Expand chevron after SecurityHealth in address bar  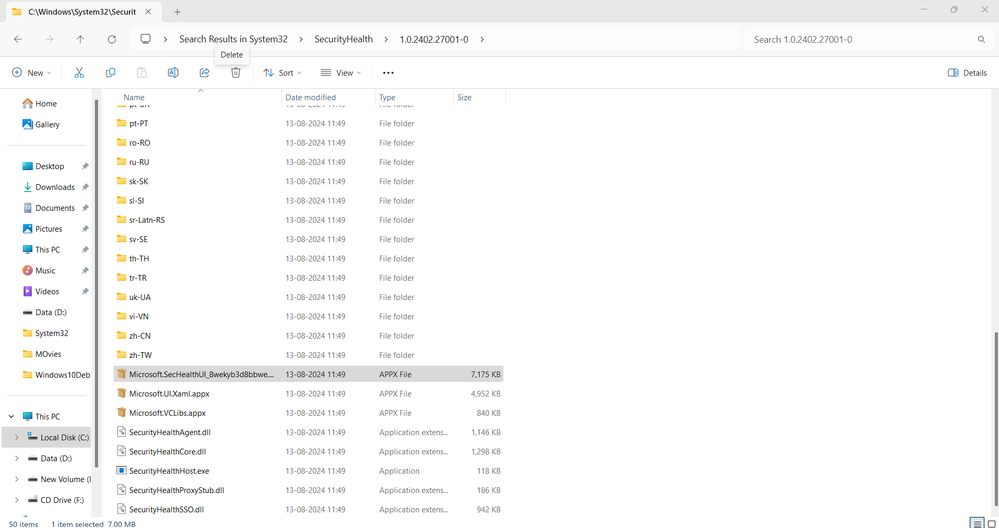(386, 39)
